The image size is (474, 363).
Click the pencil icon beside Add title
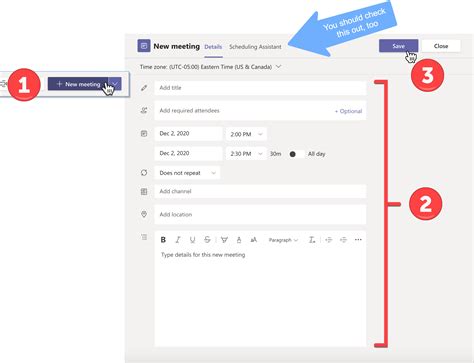[144, 88]
